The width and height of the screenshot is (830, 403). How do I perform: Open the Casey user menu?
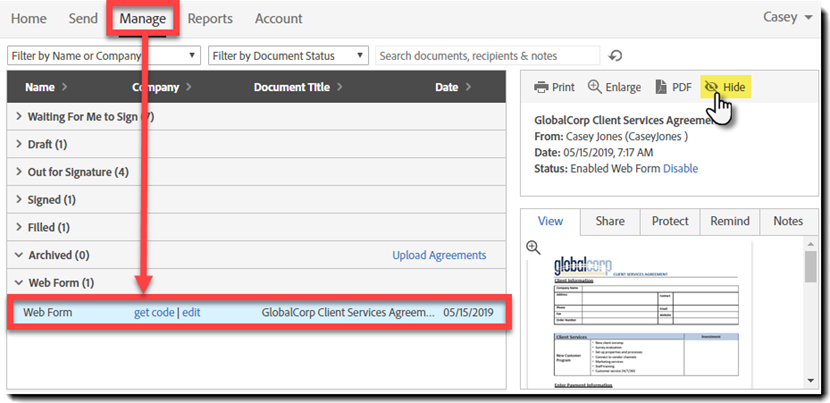point(787,17)
